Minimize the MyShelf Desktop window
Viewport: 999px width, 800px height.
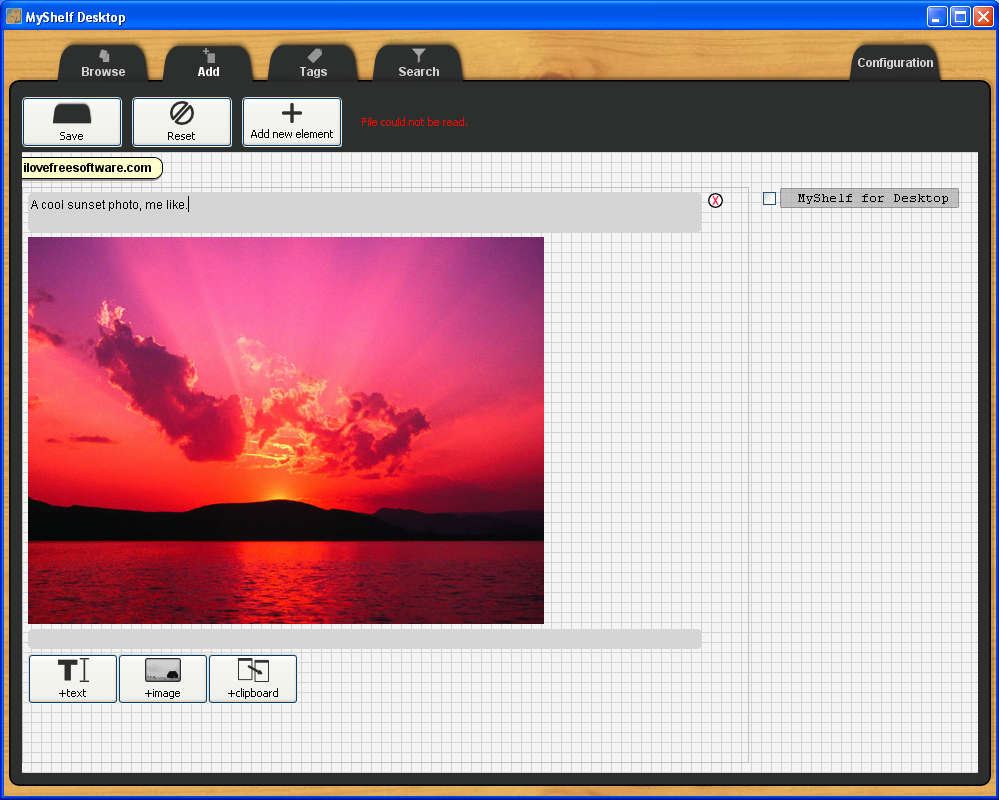coord(937,17)
